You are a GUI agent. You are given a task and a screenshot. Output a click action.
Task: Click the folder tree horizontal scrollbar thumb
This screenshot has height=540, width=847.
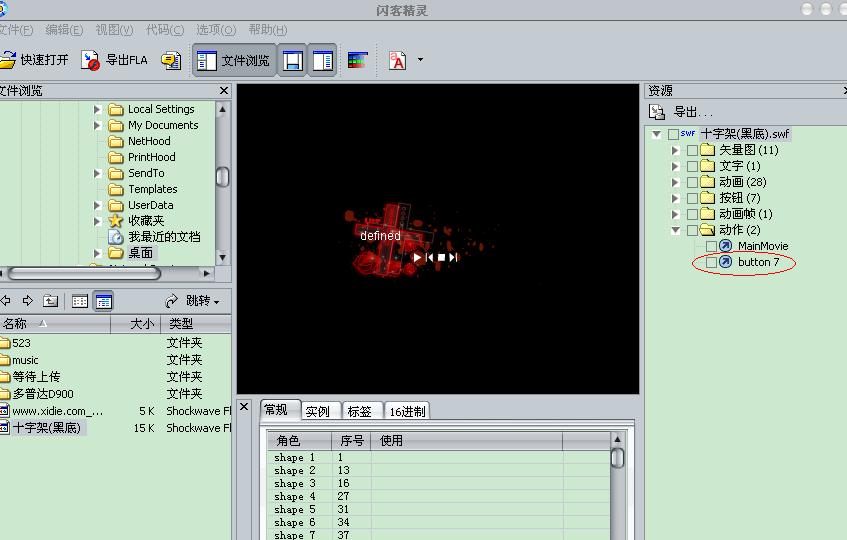84,273
